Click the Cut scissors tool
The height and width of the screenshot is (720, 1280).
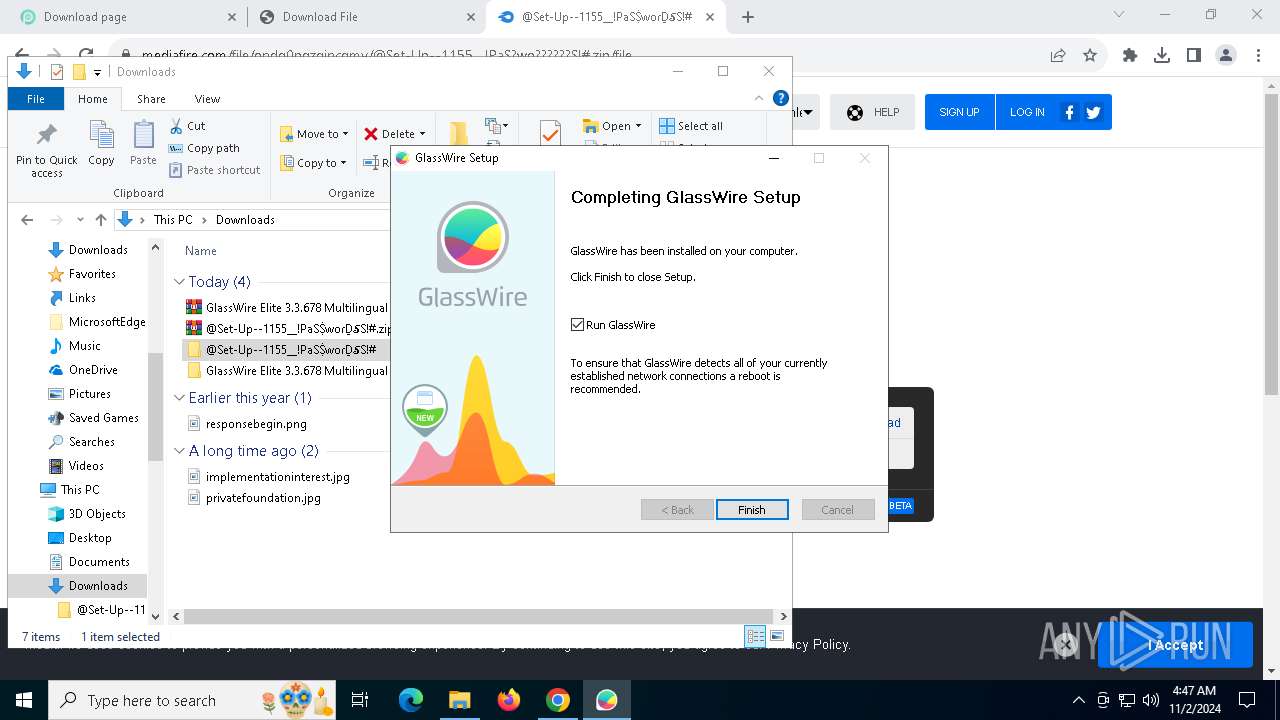tap(187, 126)
